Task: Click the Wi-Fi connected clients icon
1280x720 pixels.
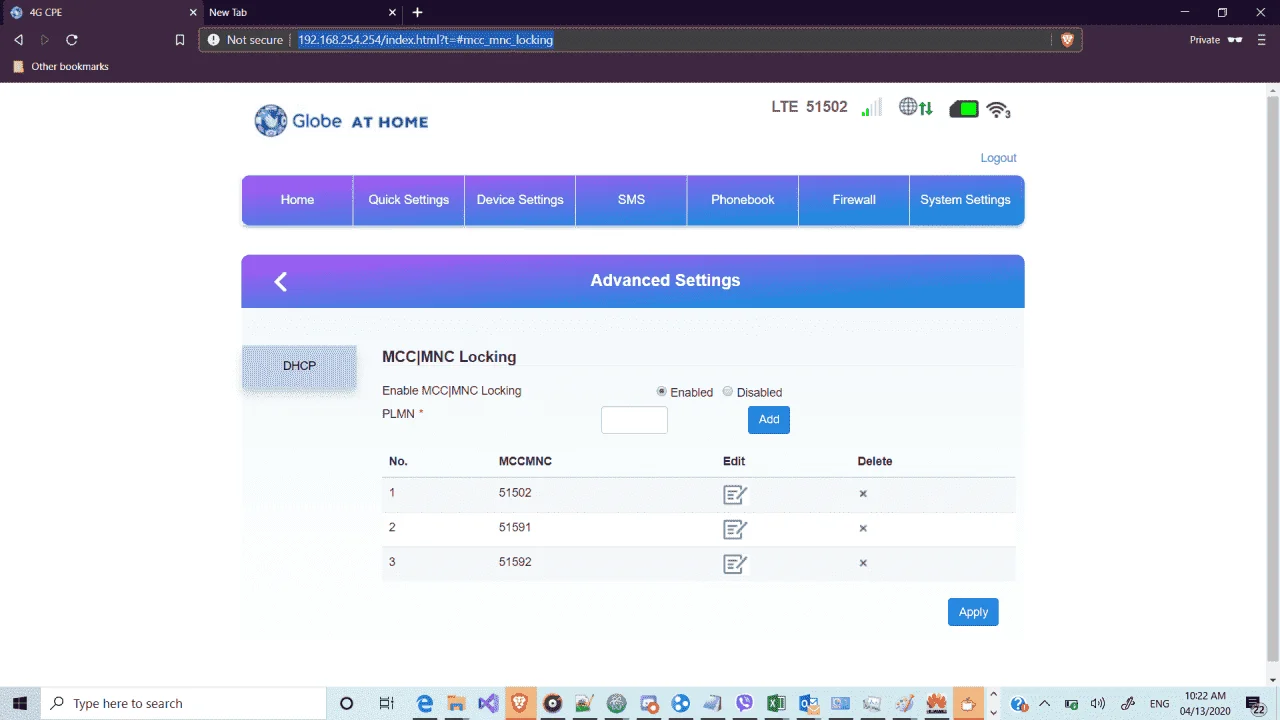Action: (998, 109)
